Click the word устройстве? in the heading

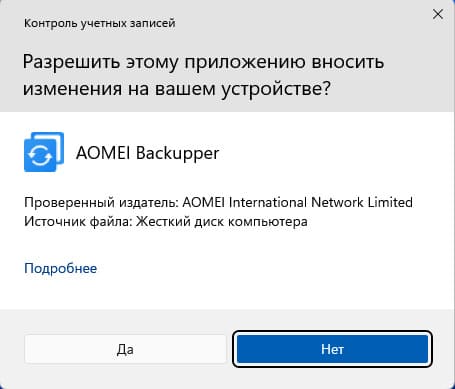pos(276,89)
